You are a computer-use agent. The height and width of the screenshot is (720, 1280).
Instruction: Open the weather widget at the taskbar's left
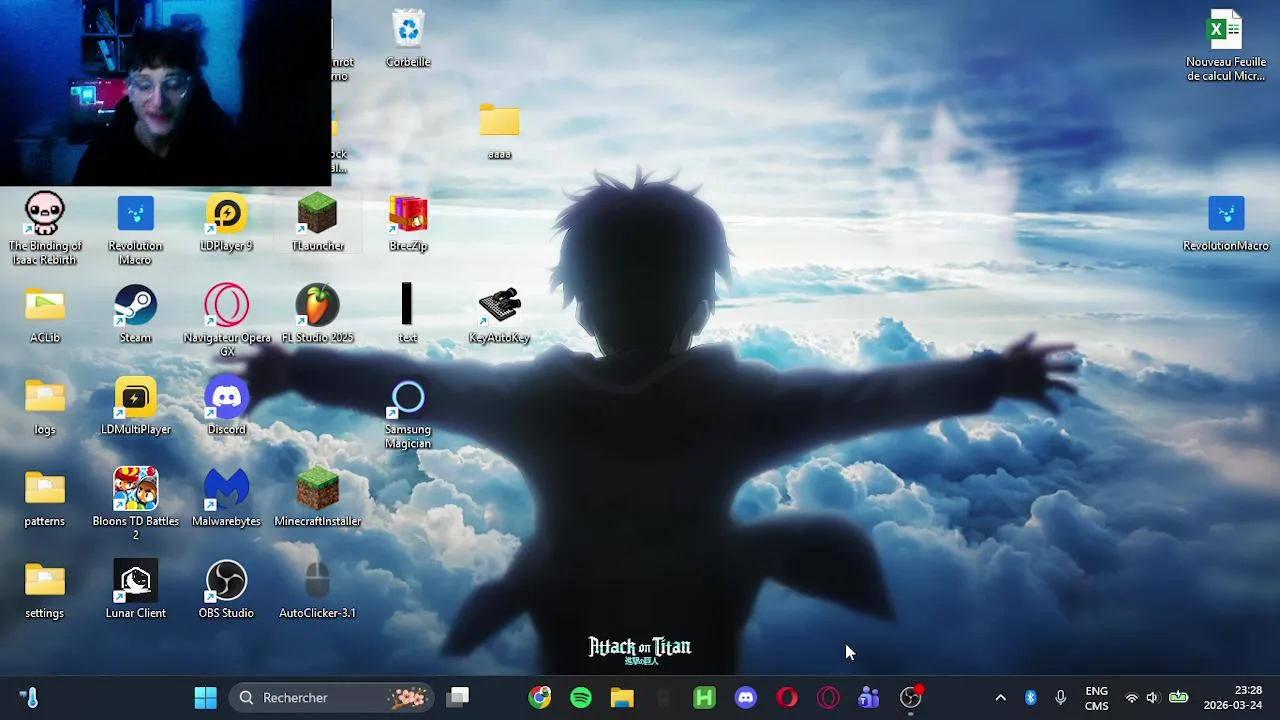click(x=29, y=698)
